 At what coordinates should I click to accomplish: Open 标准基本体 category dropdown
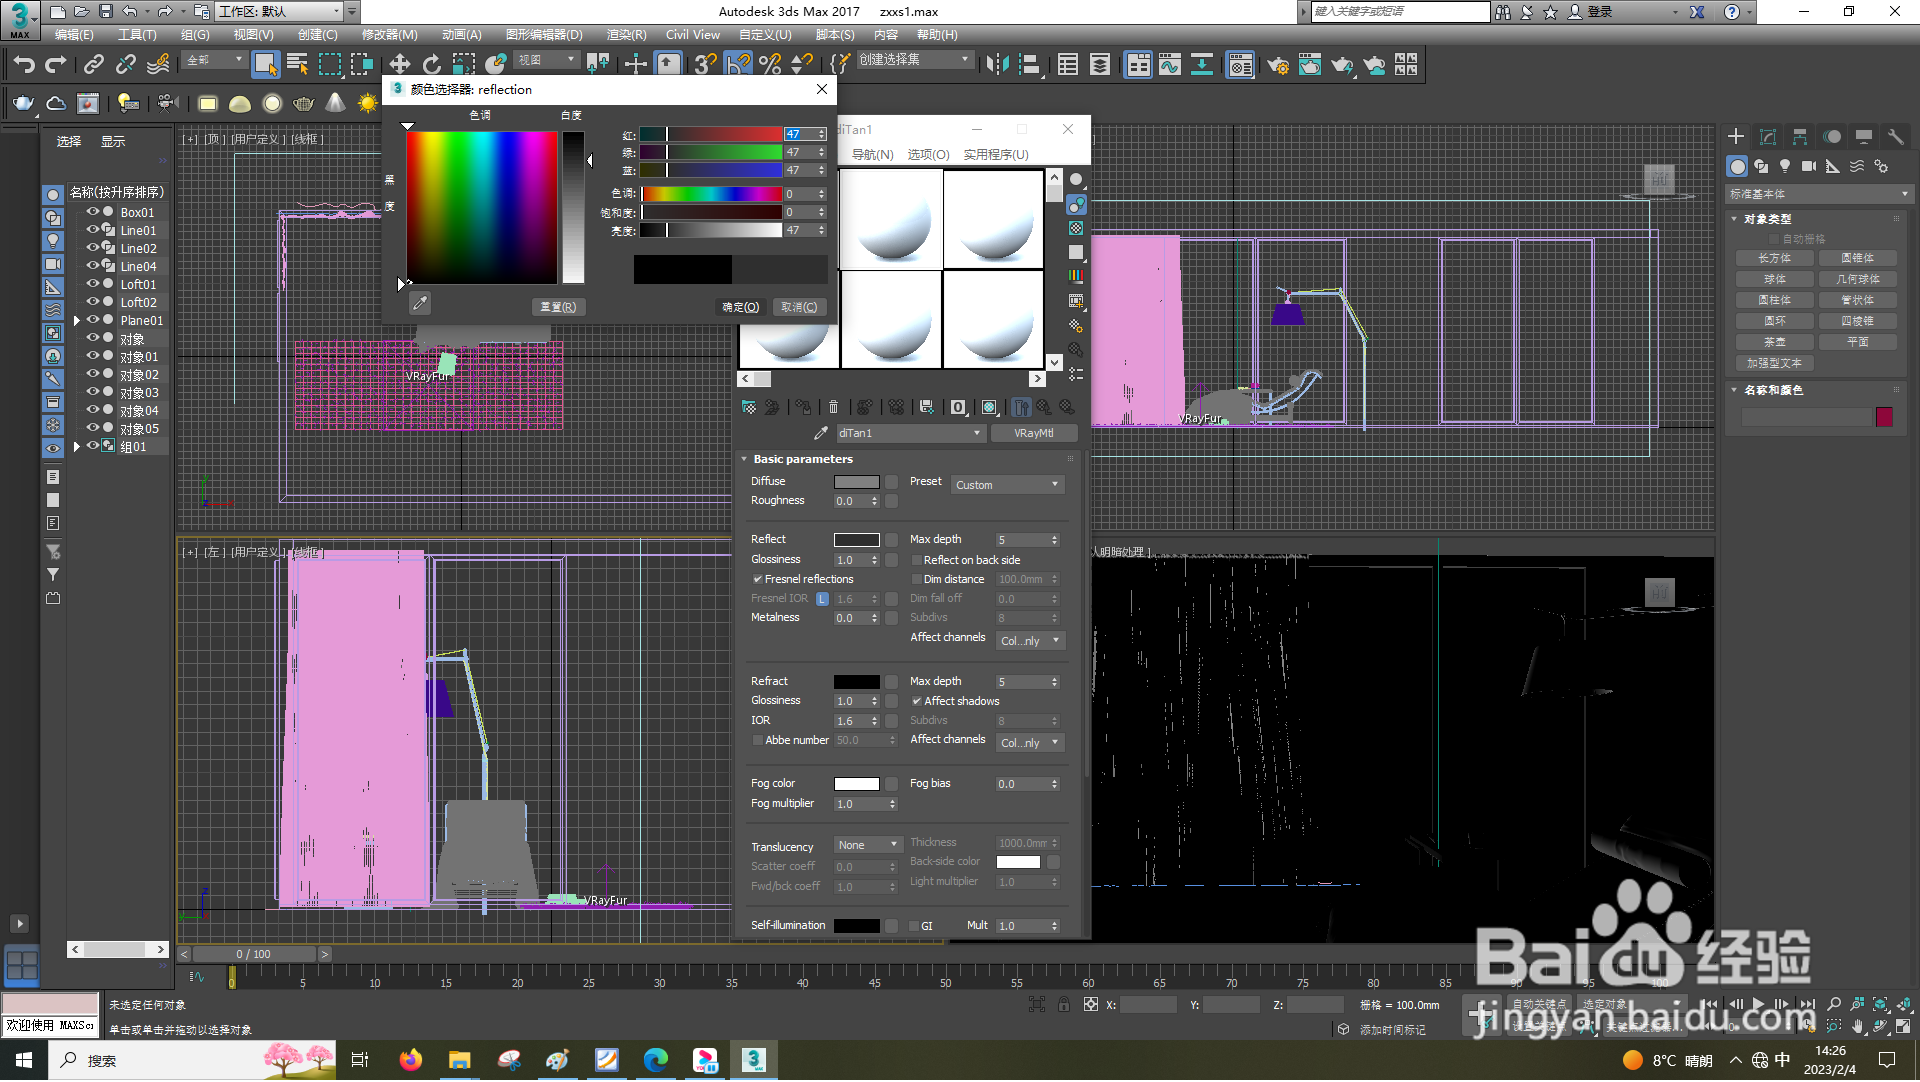tap(1818, 194)
